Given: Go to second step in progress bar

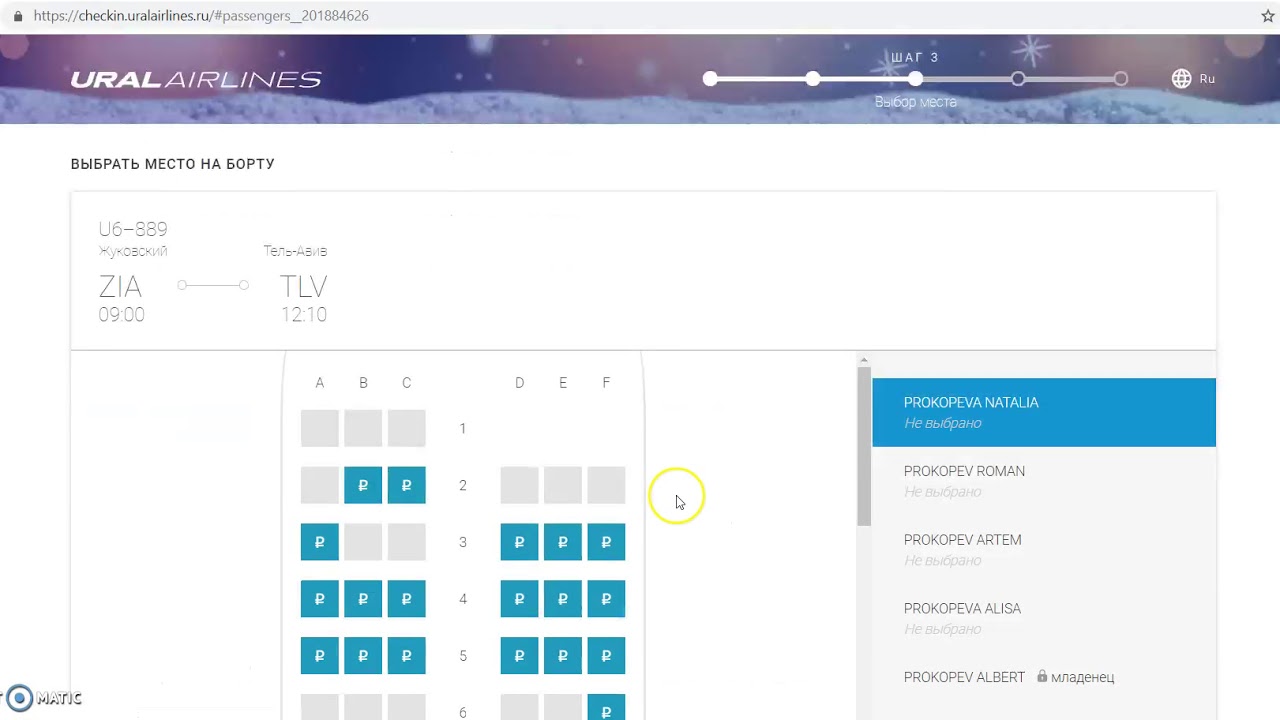Looking at the screenshot, I should pyautogui.click(x=813, y=79).
